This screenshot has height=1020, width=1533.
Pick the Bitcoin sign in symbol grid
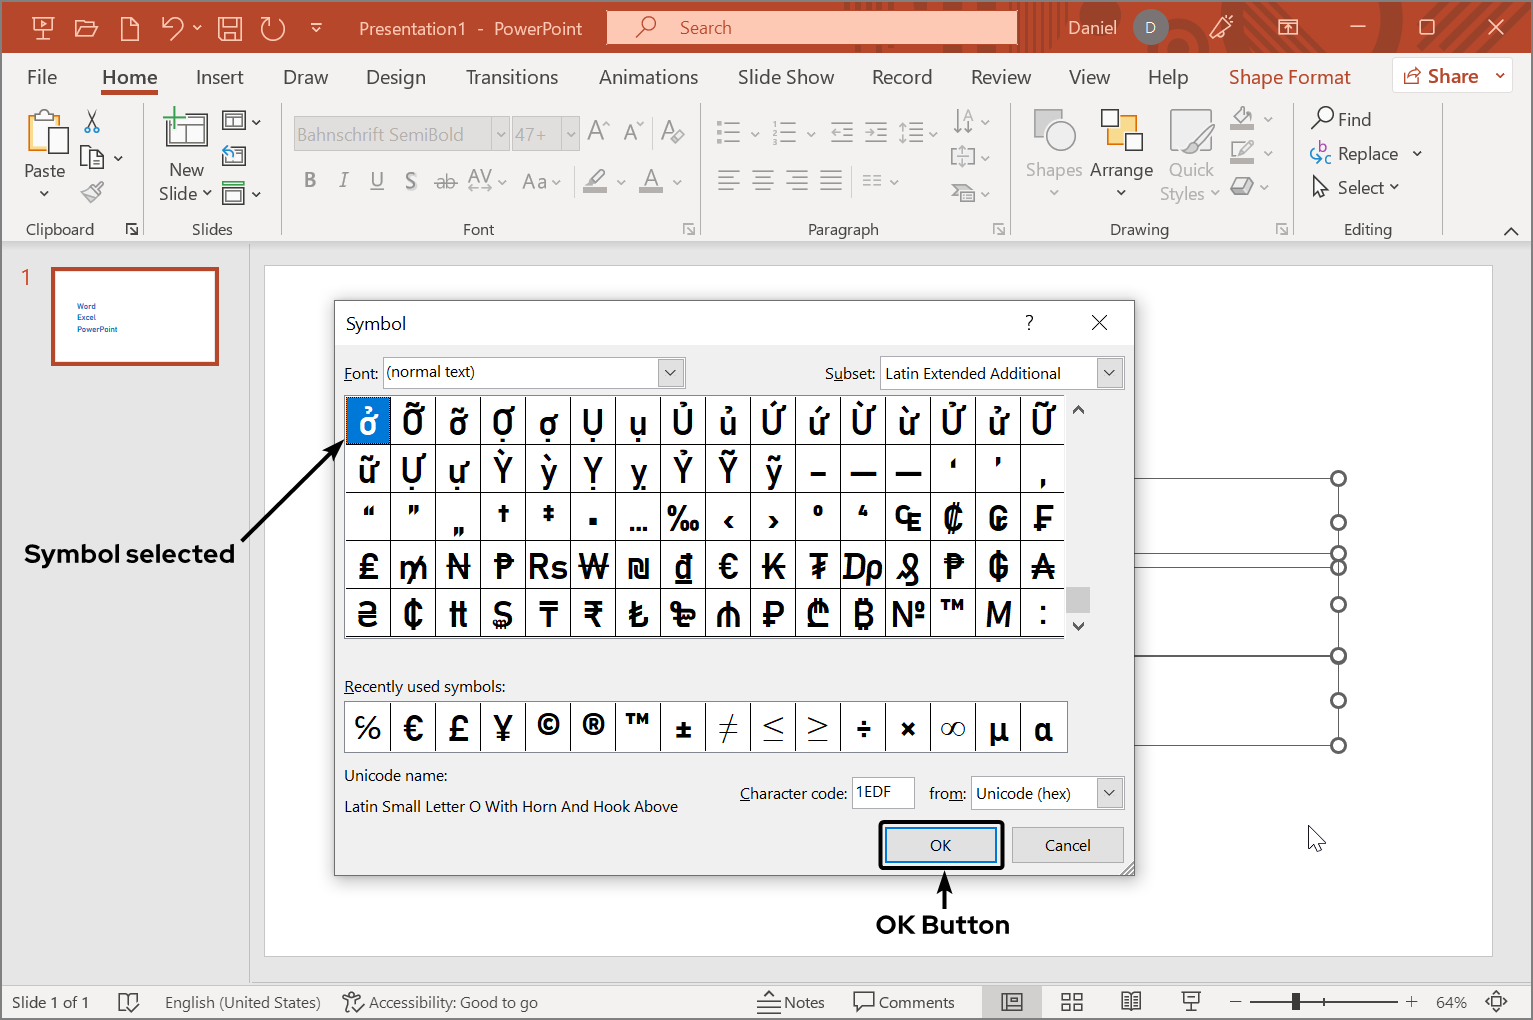(x=863, y=614)
